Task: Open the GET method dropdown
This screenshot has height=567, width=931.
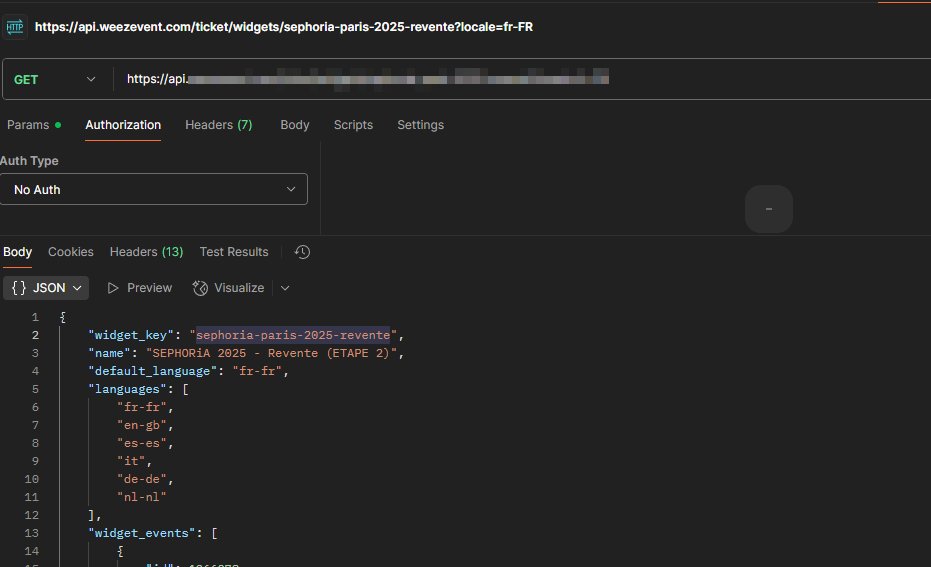Action: point(55,80)
